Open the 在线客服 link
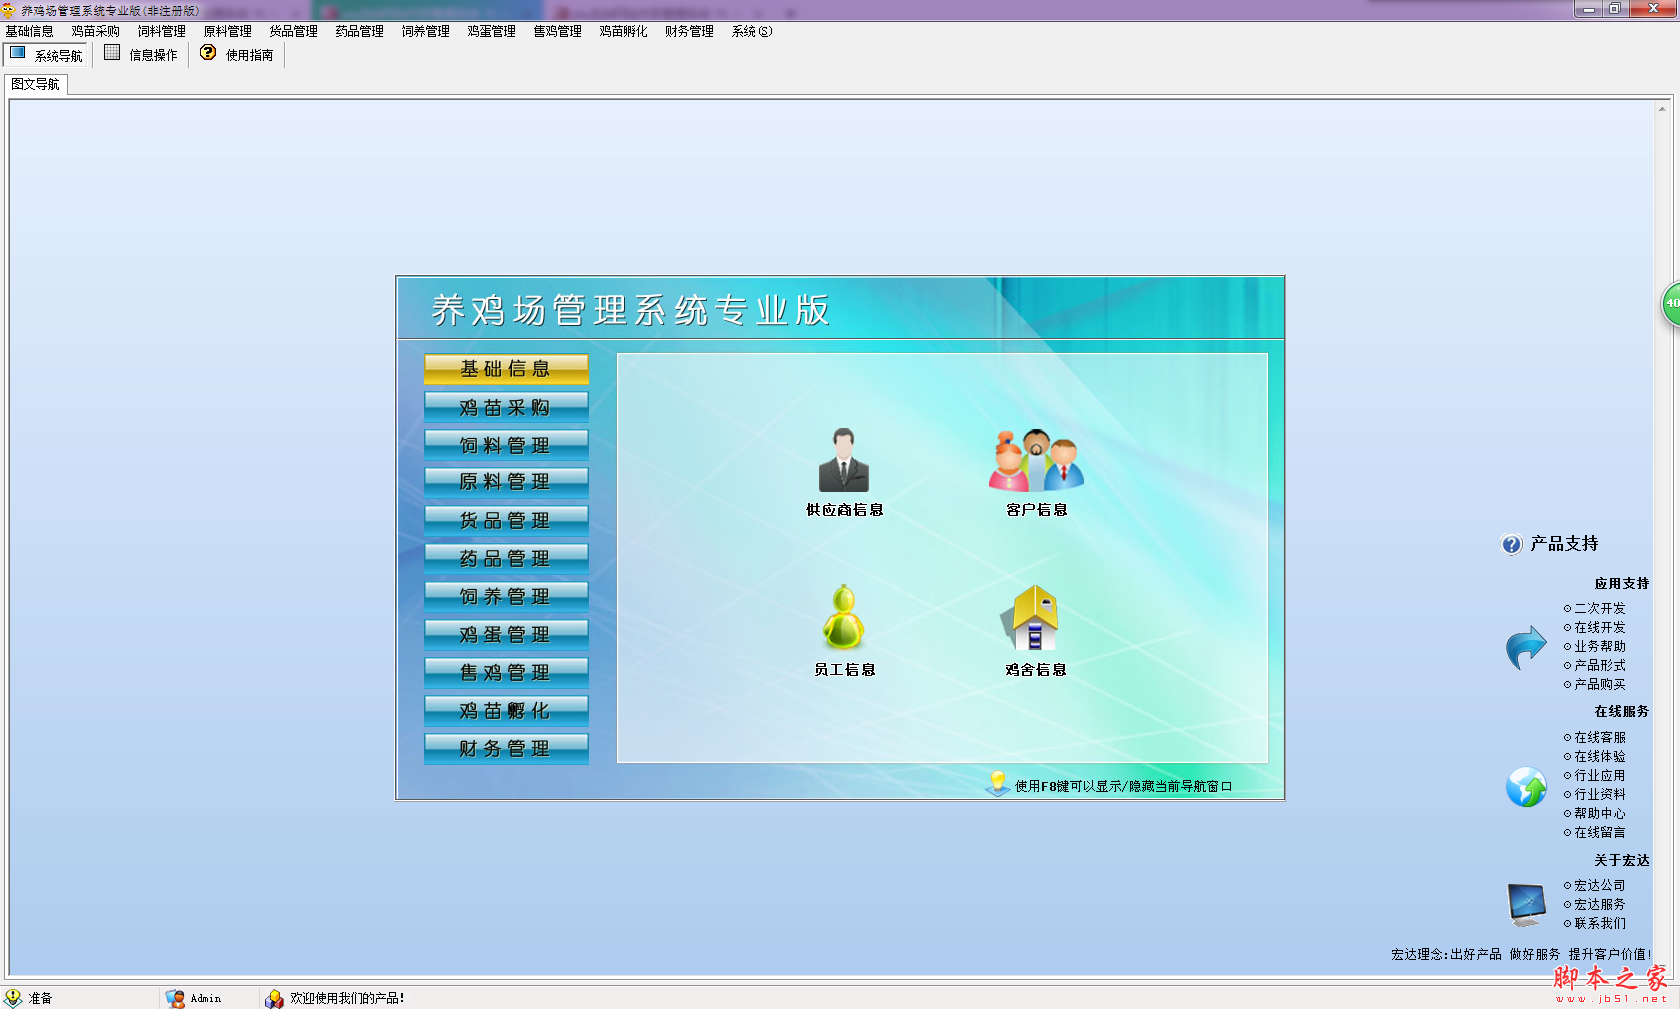 click(x=1599, y=737)
